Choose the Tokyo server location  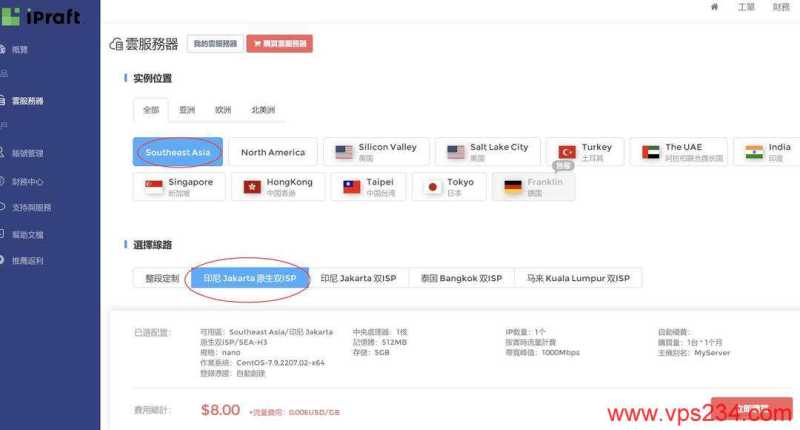(447, 187)
